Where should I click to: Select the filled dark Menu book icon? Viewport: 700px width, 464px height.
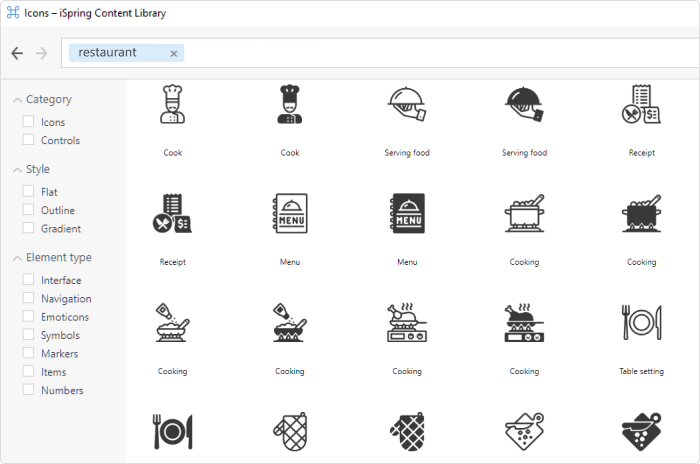tap(407, 213)
